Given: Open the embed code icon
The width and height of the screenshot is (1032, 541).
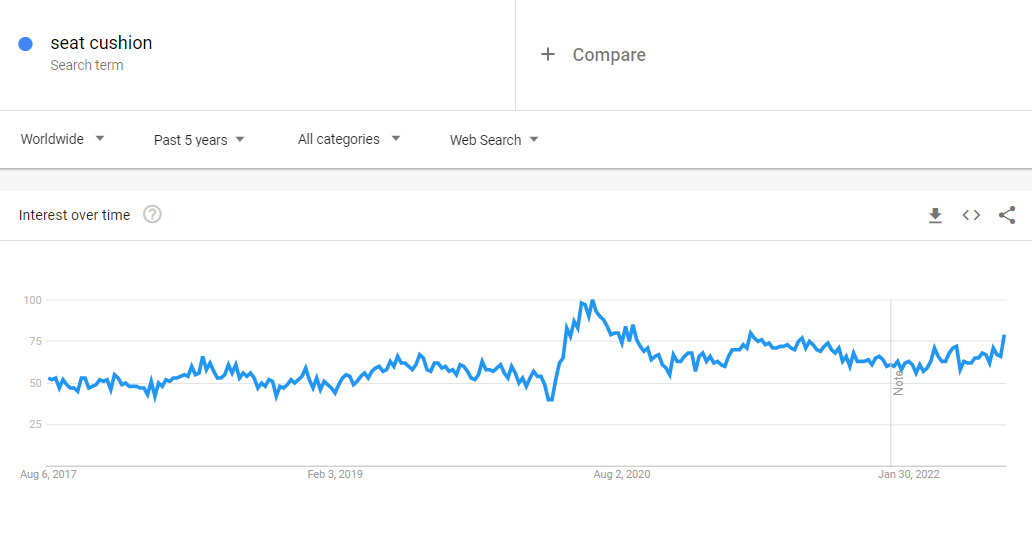Looking at the screenshot, I should tap(971, 215).
